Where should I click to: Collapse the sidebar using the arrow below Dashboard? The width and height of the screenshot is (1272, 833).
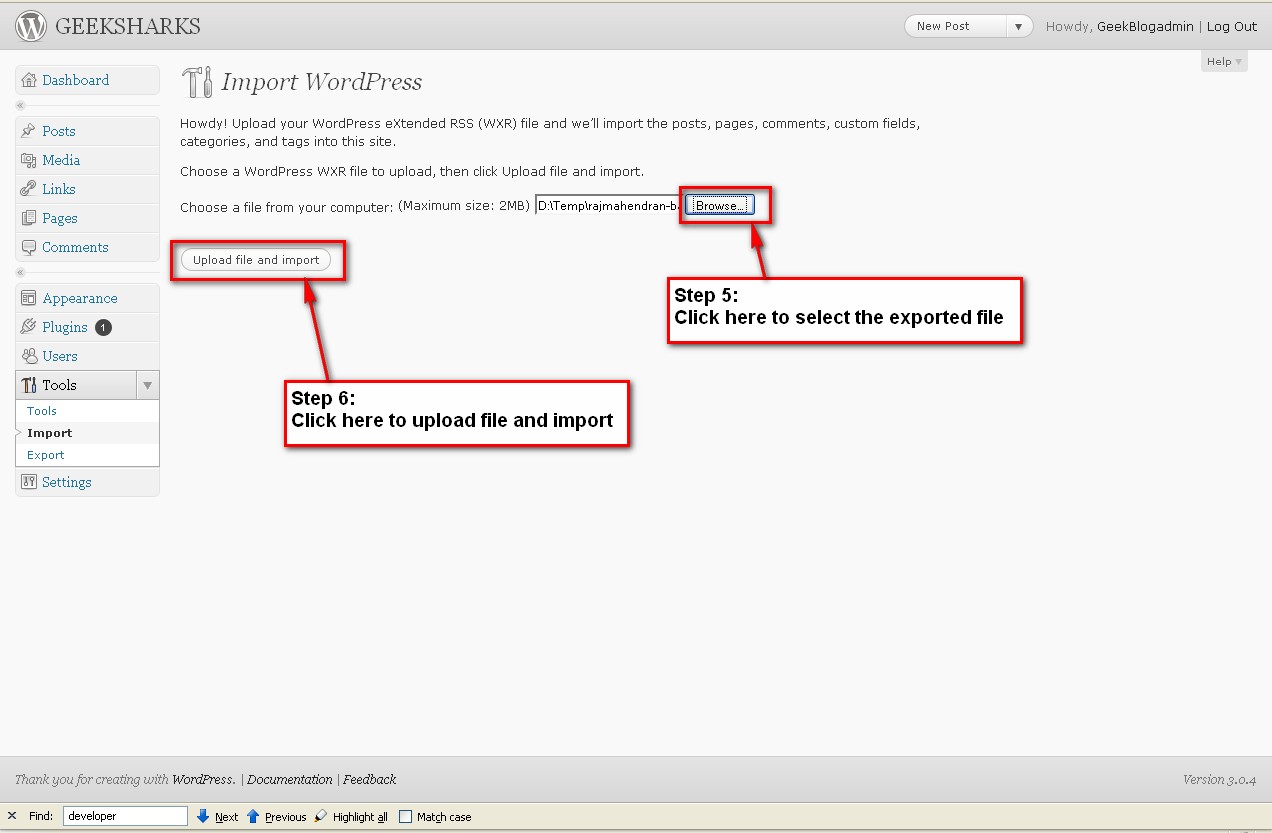tap(21, 105)
